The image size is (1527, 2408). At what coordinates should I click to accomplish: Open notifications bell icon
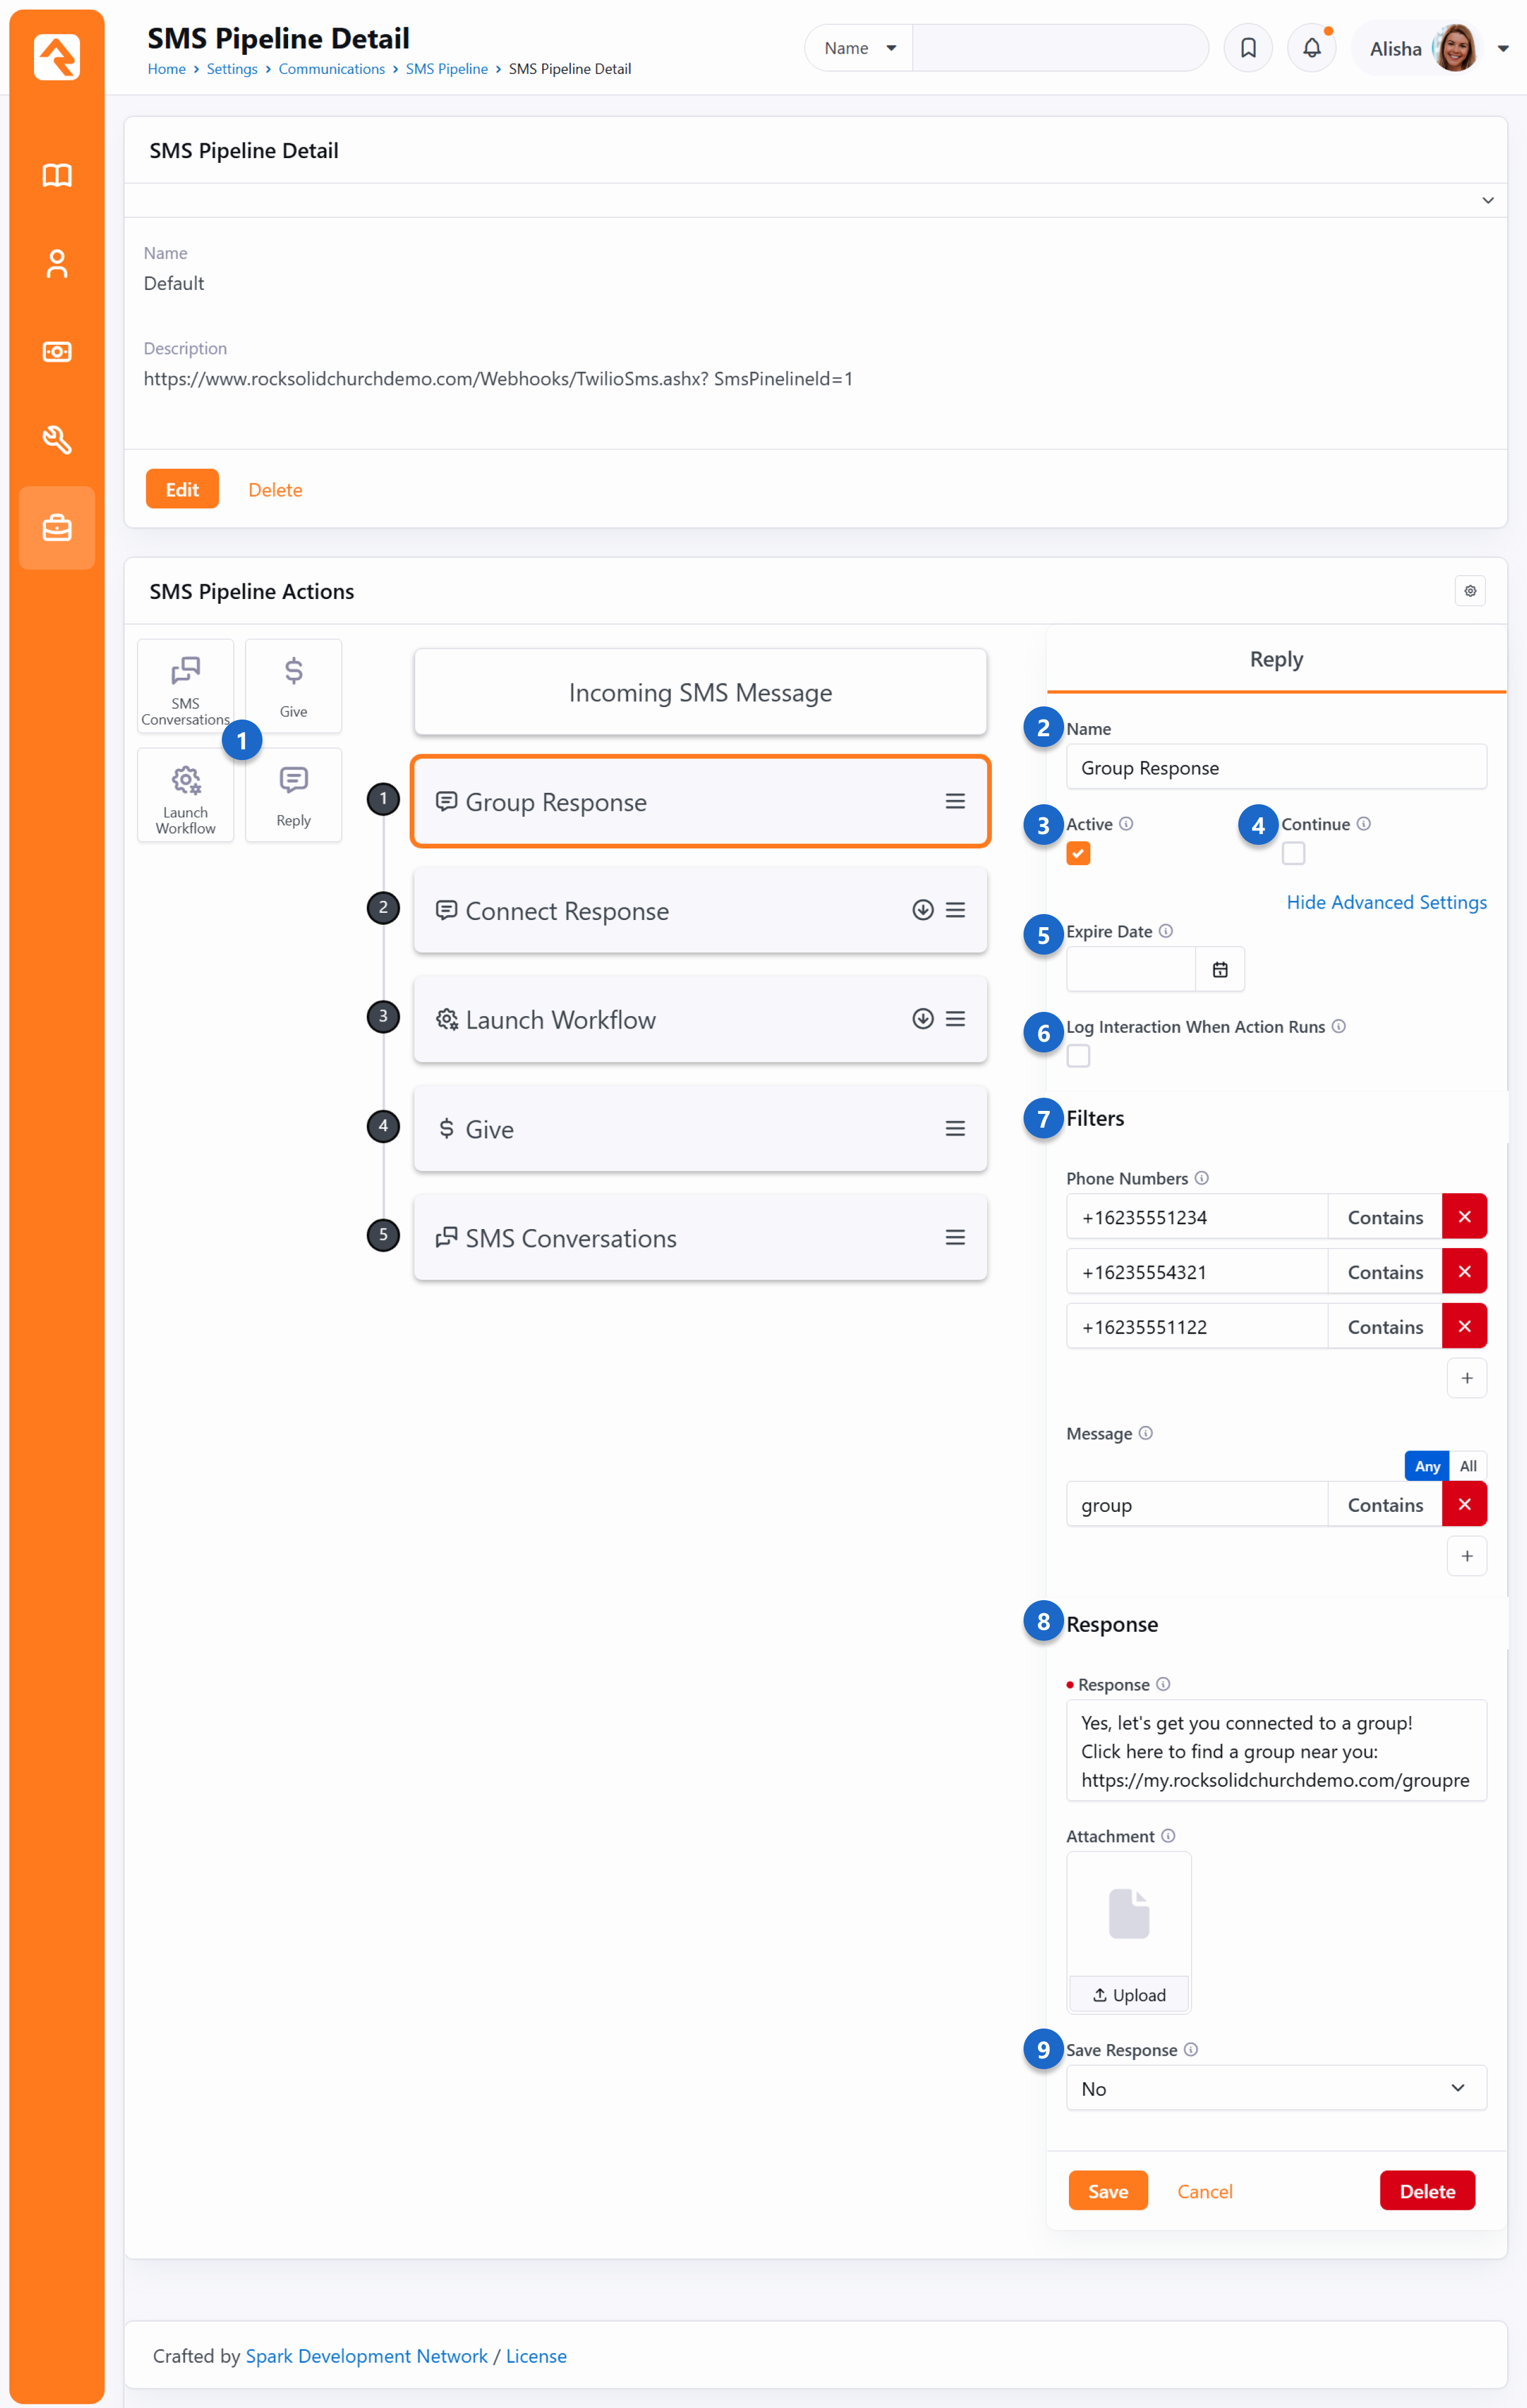point(1312,48)
